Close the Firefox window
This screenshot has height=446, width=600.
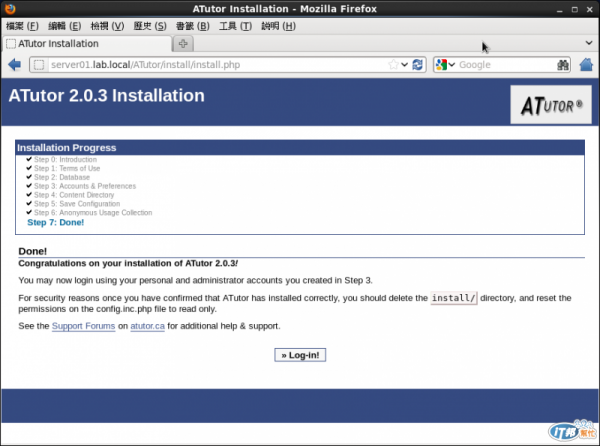590,10
